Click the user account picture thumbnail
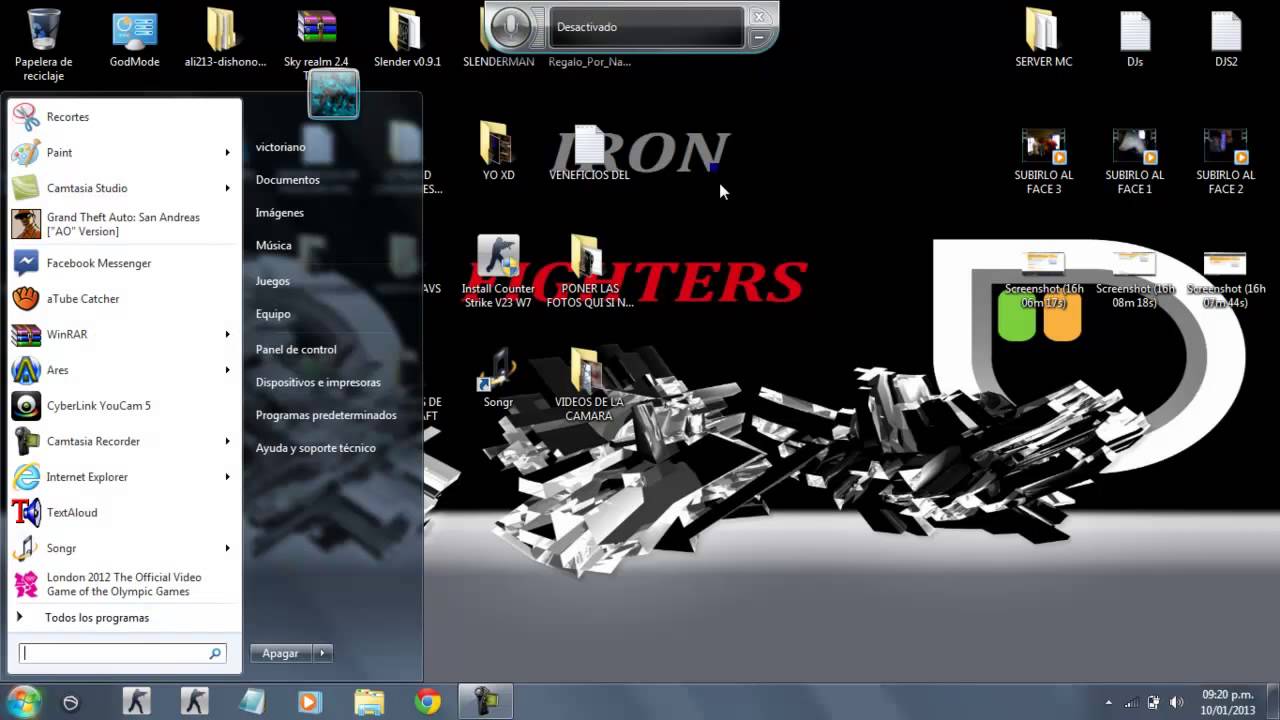 pos(333,94)
